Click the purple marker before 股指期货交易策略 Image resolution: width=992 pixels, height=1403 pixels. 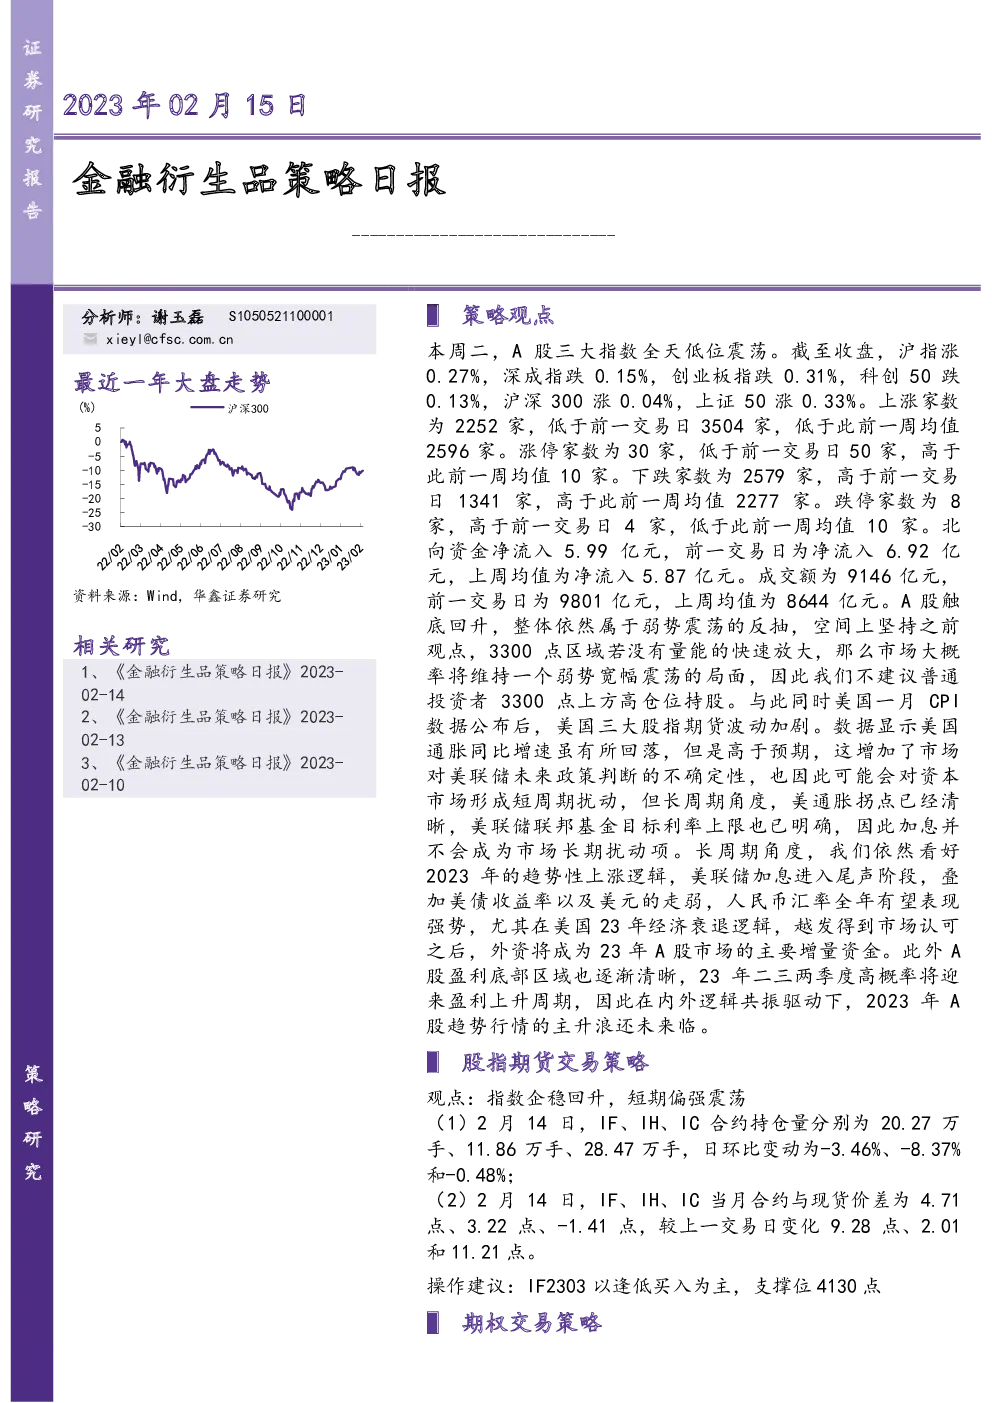[433, 1062]
